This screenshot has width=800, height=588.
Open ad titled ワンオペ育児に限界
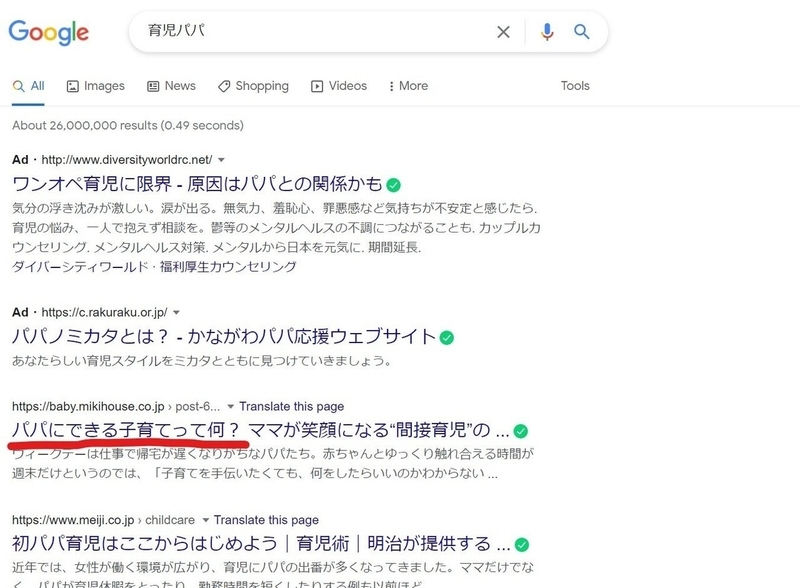click(x=197, y=184)
